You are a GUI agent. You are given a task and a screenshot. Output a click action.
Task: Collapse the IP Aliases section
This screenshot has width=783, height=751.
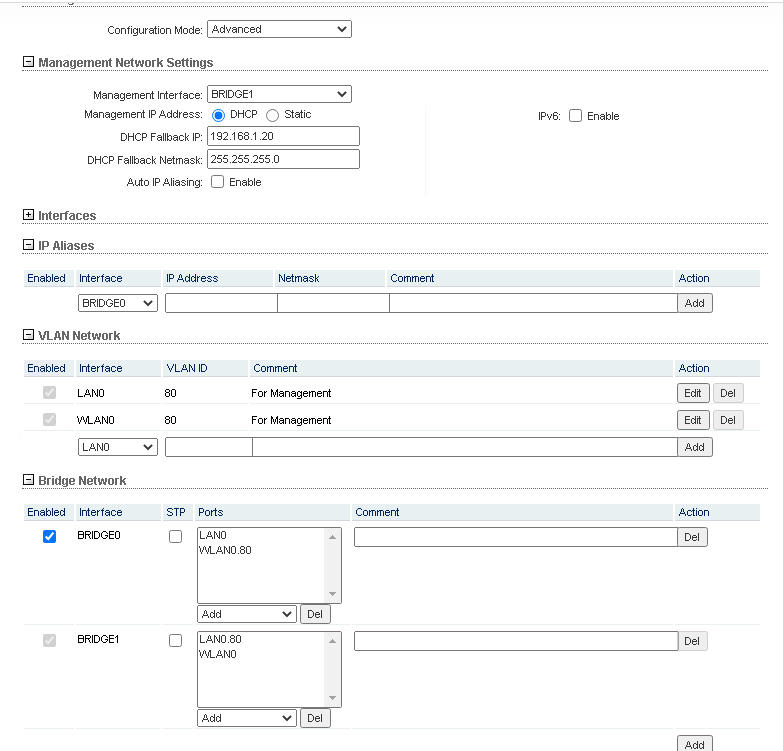click(28, 245)
